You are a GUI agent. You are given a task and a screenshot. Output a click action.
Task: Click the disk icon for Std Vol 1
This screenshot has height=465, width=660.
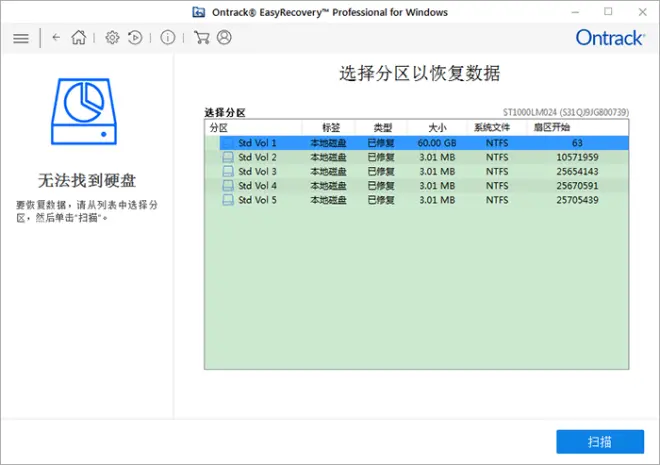click(228, 143)
